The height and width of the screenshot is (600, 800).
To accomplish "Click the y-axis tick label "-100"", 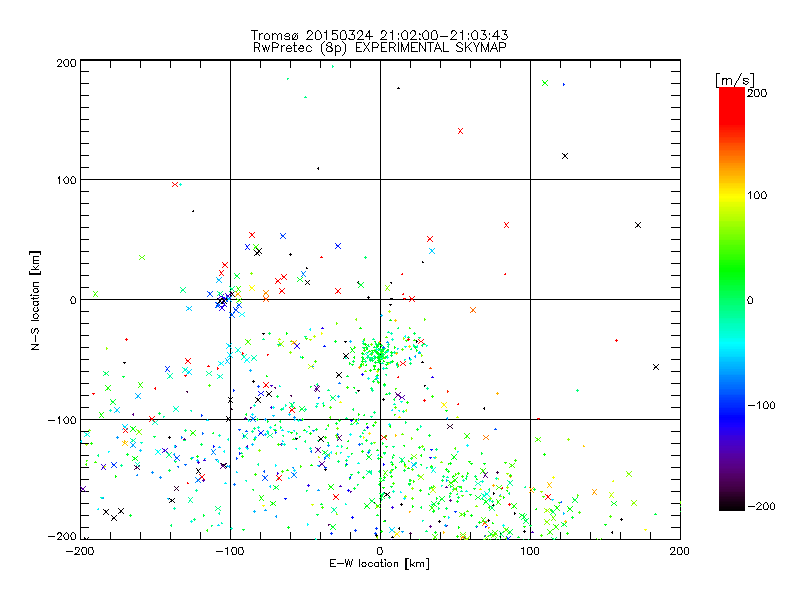I will point(62,420).
